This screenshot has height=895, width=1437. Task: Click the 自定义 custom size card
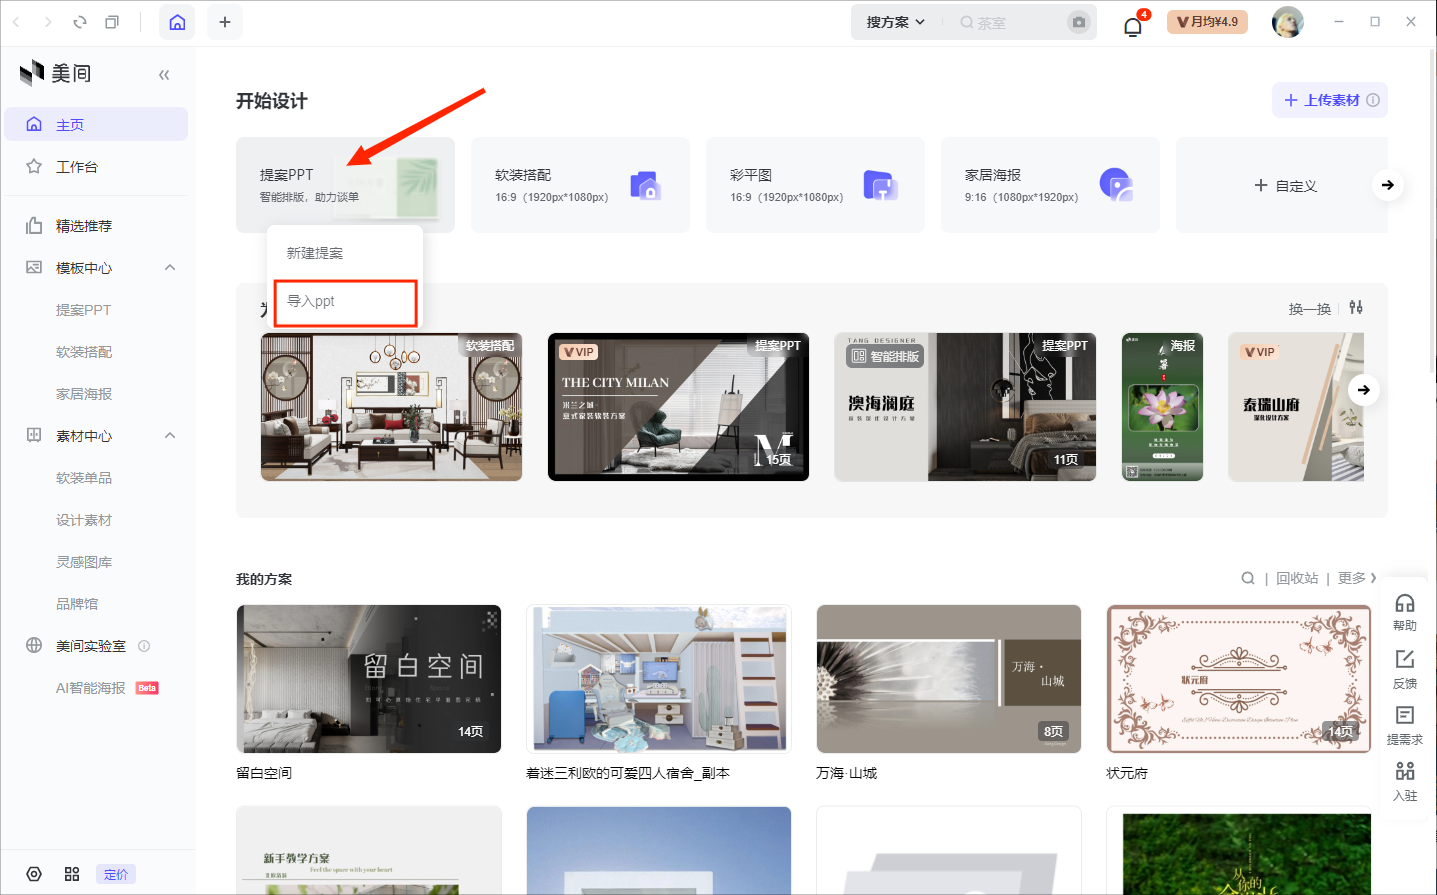(x=1285, y=186)
